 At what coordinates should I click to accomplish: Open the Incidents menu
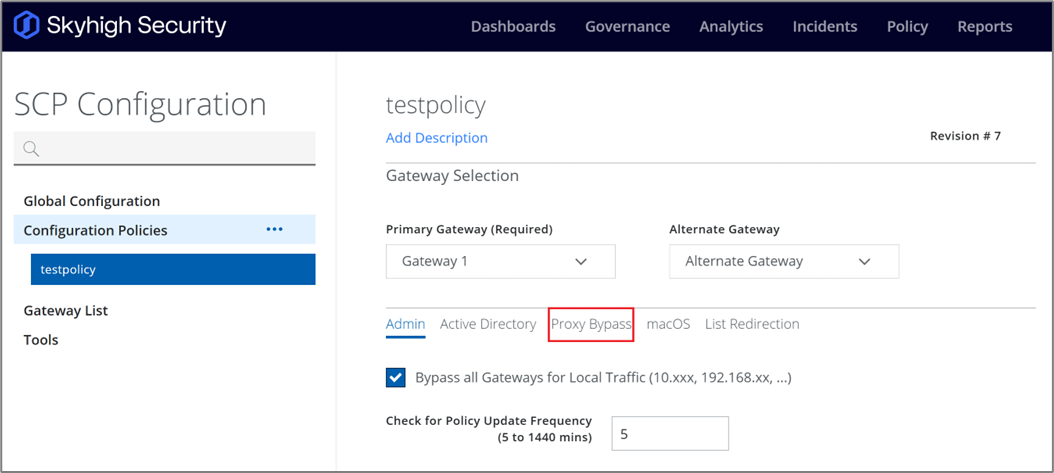click(824, 27)
